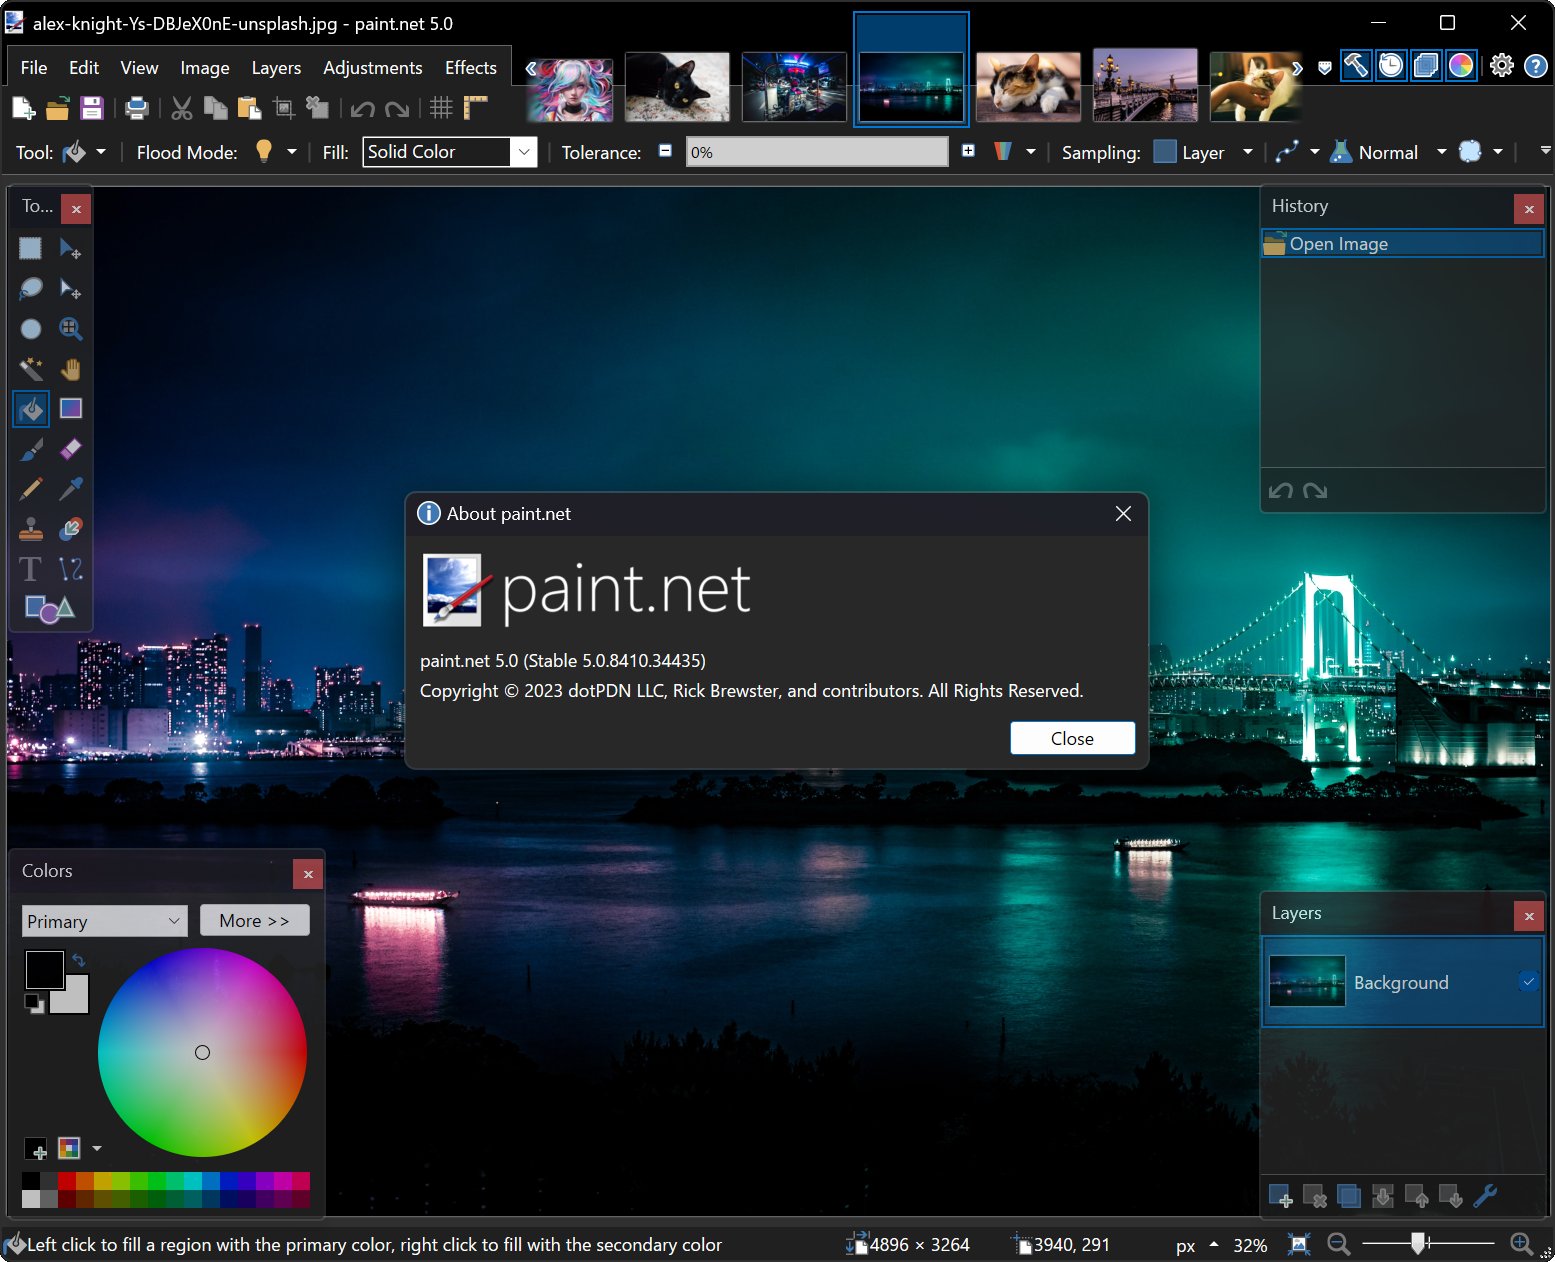Activate the Eraser tool
Image resolution: width=1555 pixels, height=1262 pixels.
[x=70, y=448]
